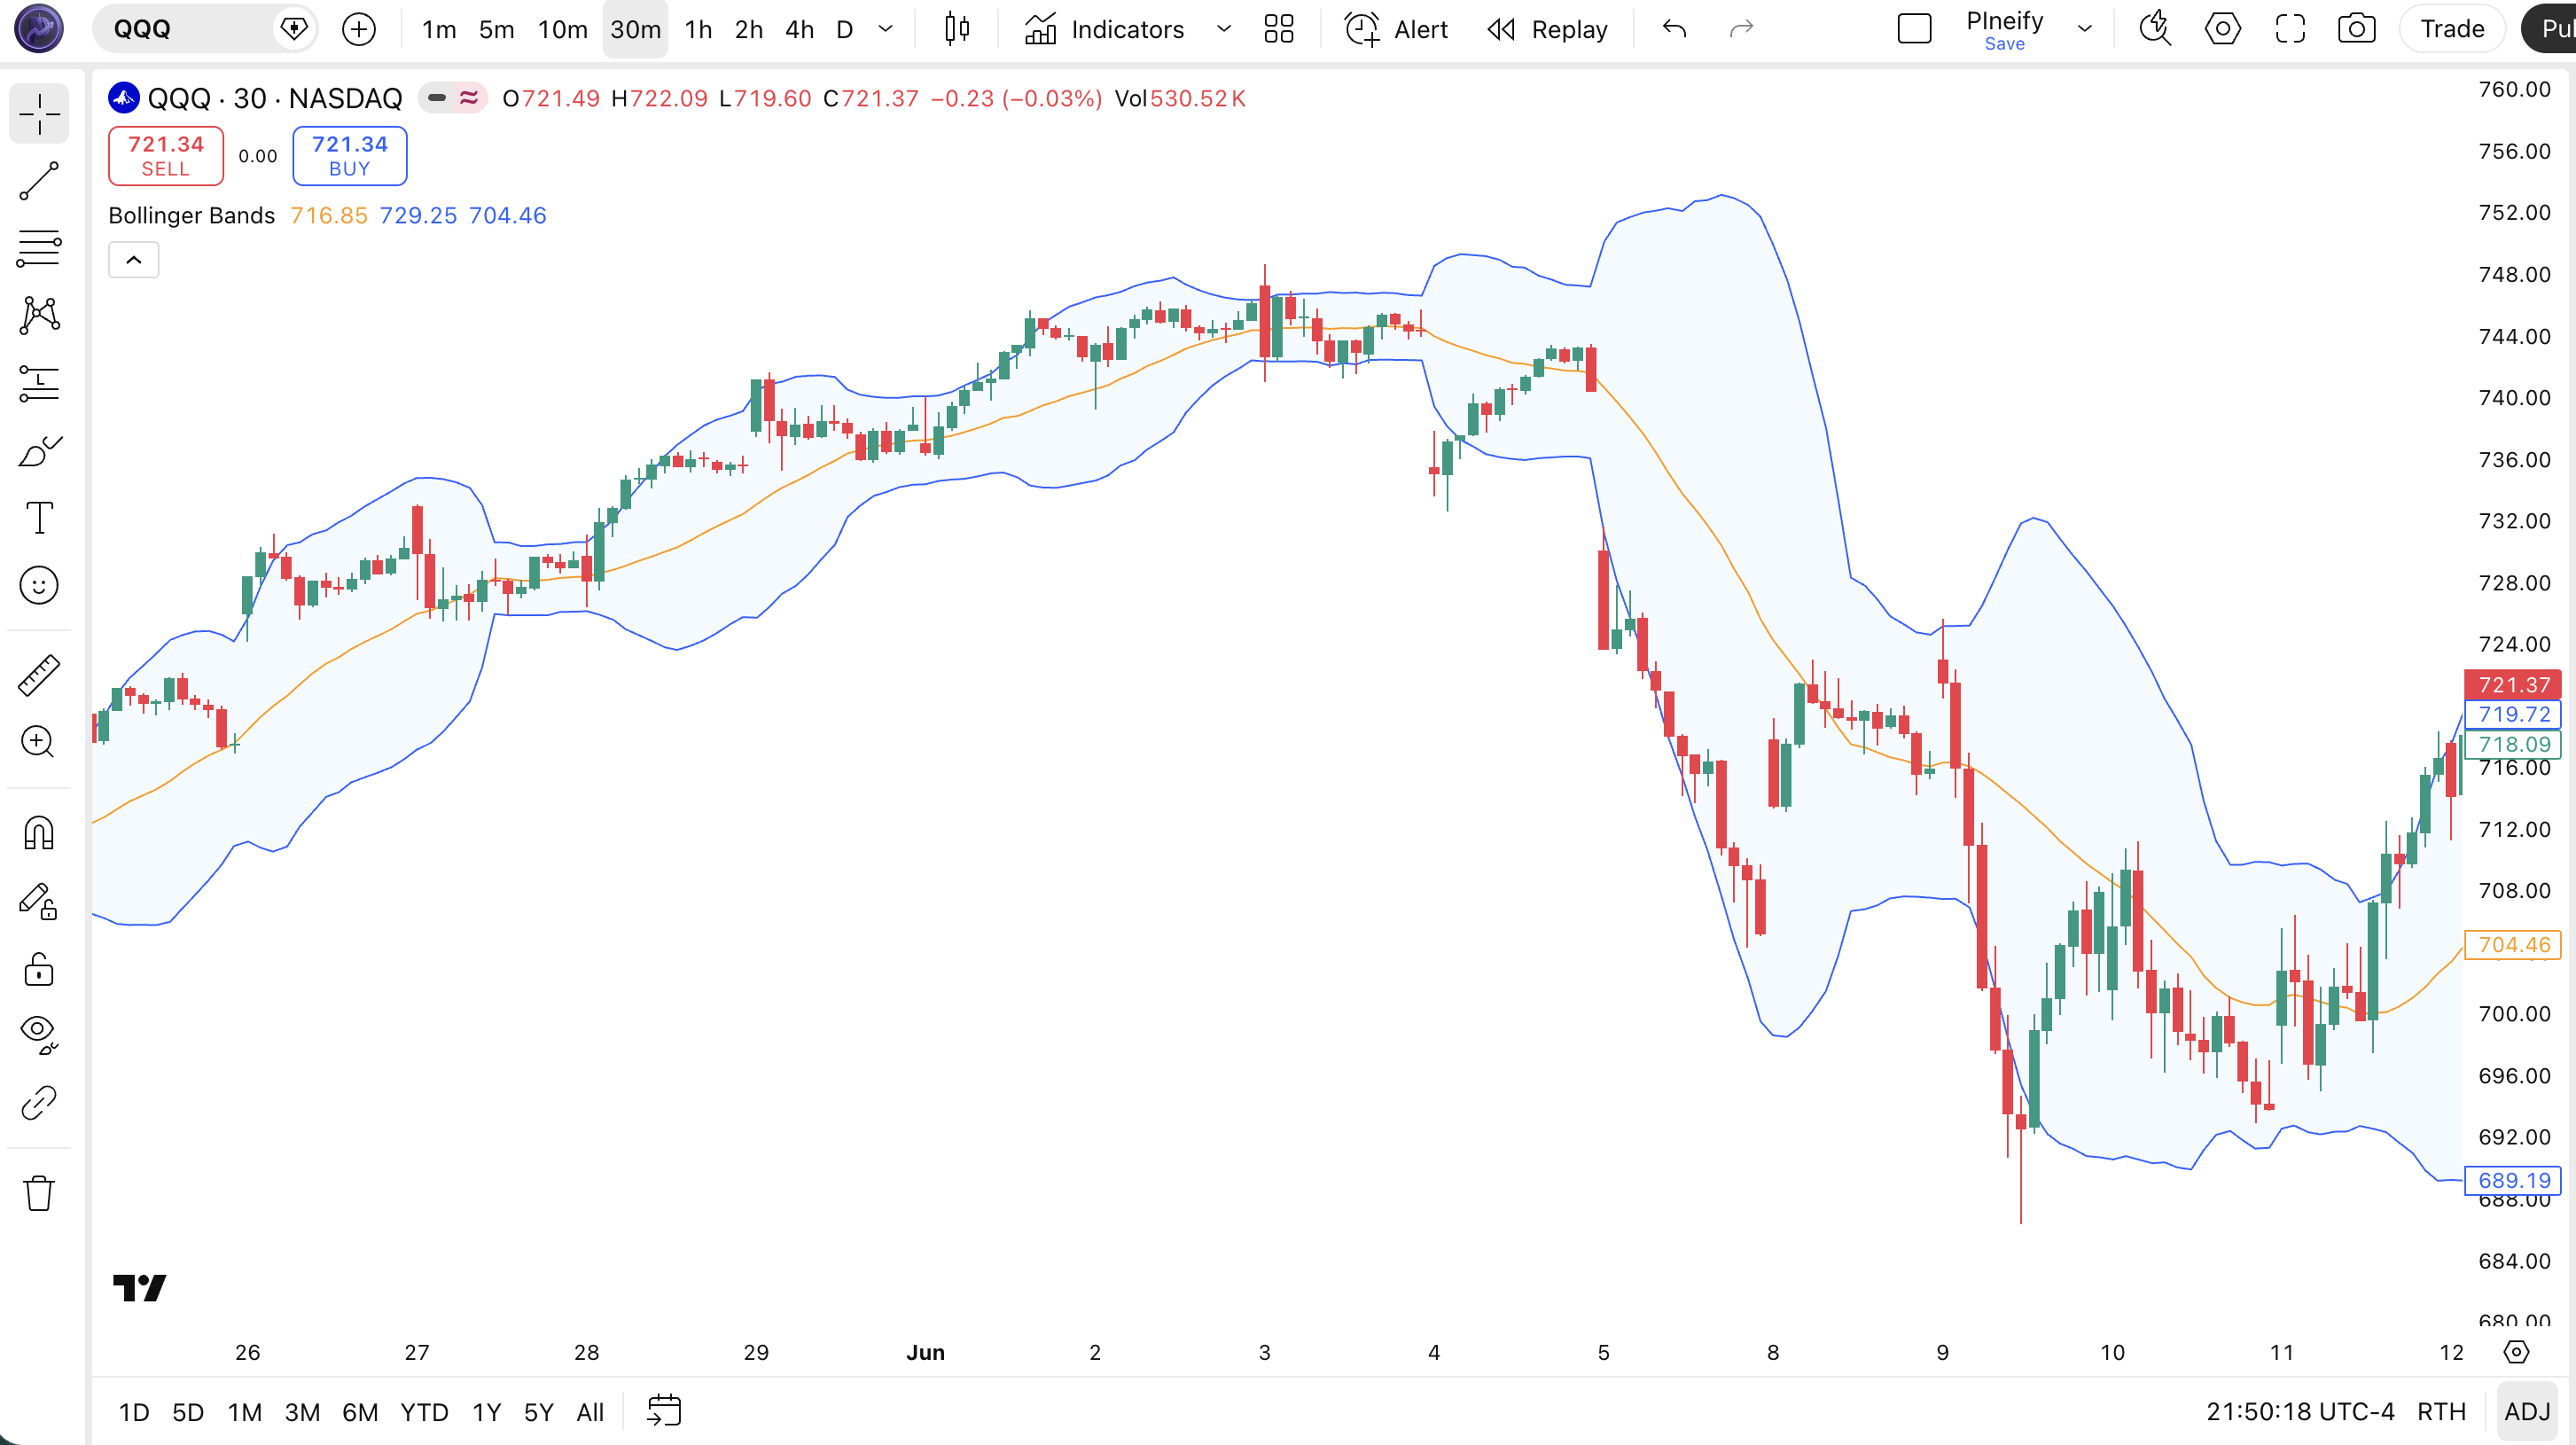Select the 4h timeframe

pos(799,29)
